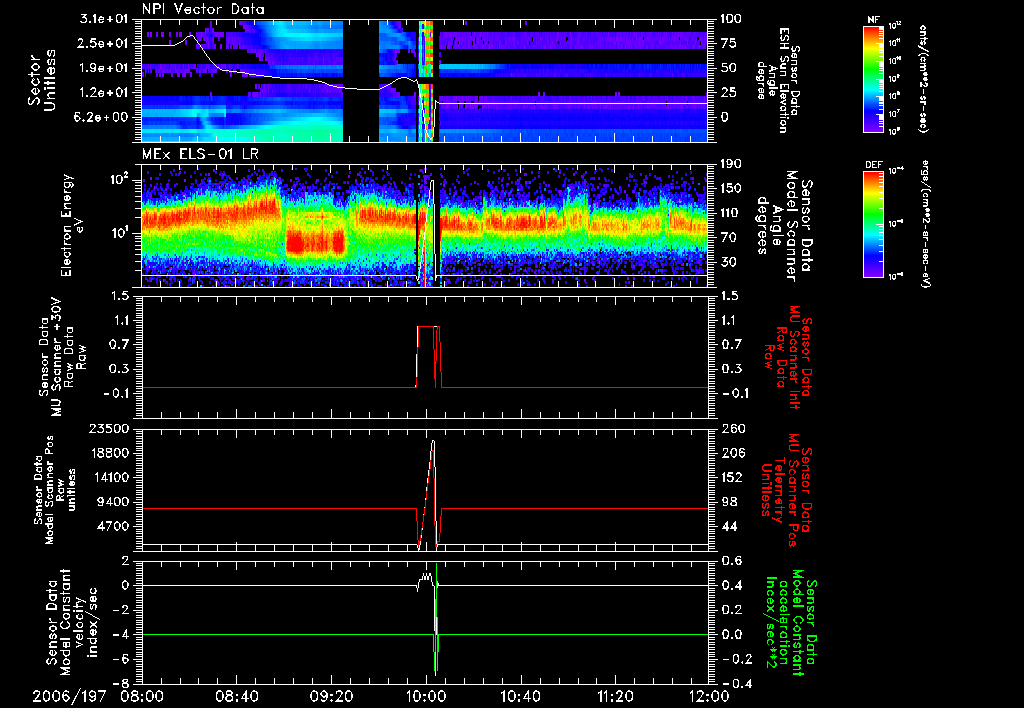Click the white velocity bump near 10:00

click(x=426, y=579)
